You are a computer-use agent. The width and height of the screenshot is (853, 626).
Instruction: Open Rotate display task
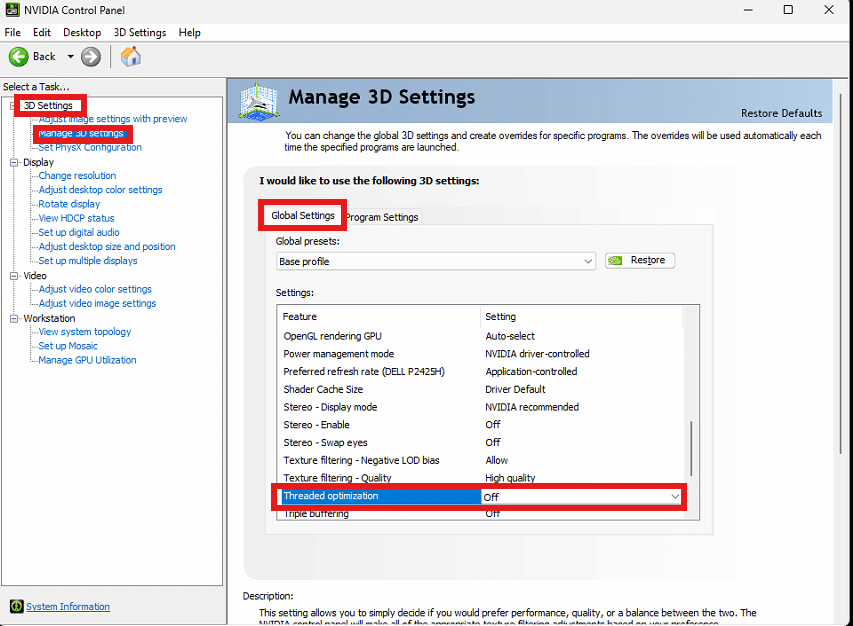tap(69, 204)
